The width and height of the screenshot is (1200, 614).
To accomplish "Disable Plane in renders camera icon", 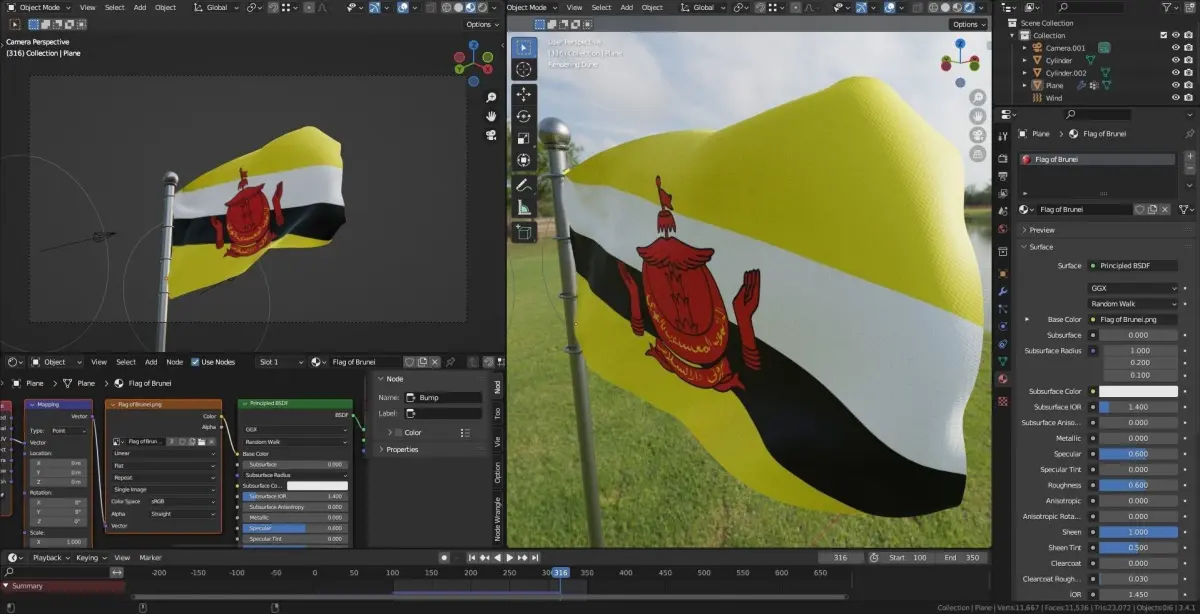I will tap(1189, 86).
